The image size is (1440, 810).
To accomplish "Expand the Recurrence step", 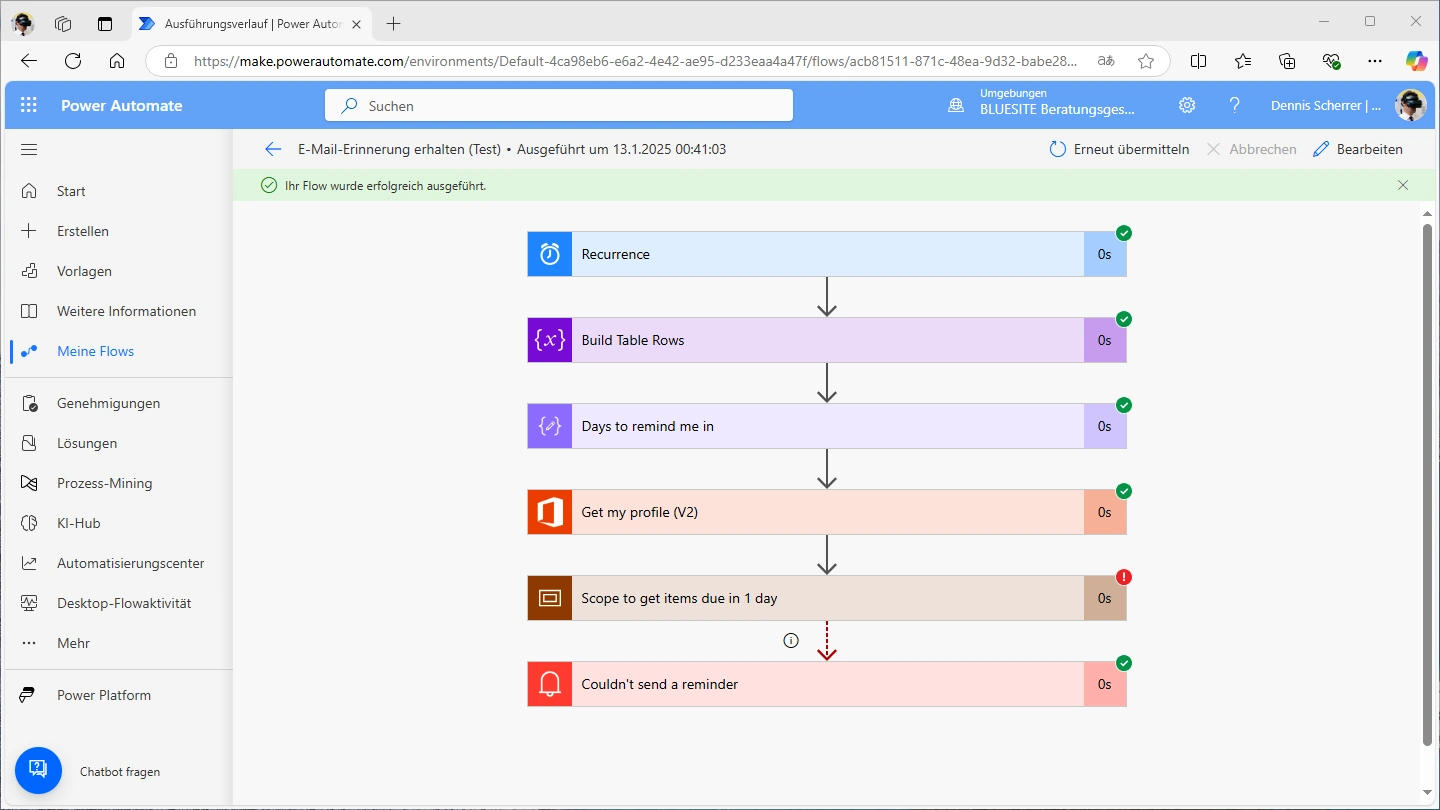I will pos(826,254).
